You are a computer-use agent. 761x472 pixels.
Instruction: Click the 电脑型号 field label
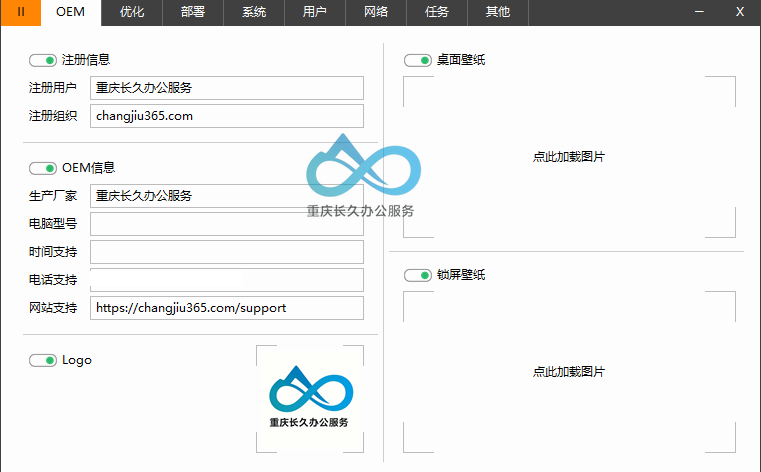click(53, 224)
